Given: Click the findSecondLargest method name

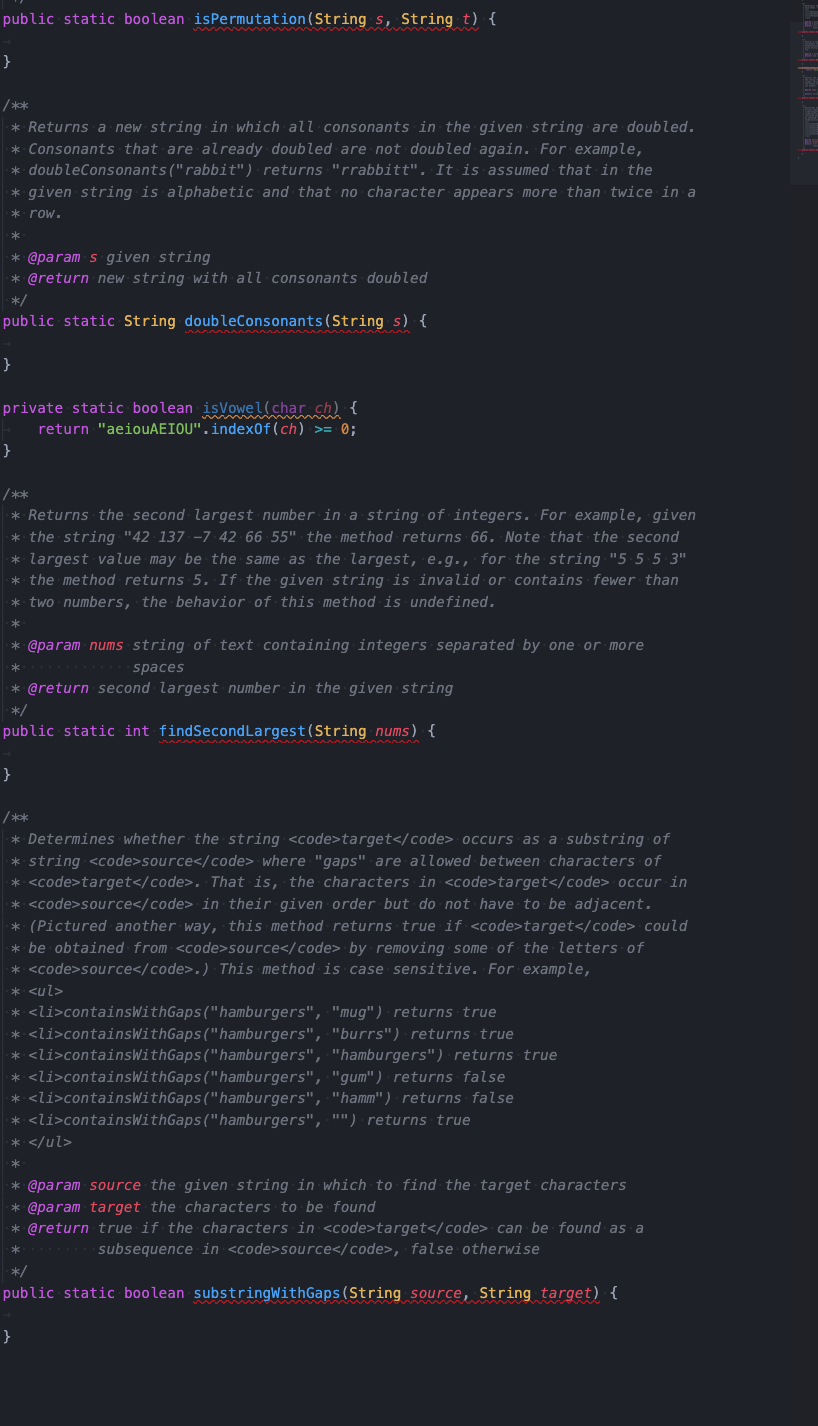Looking at the screenshot, I should (x=230, y=731).
